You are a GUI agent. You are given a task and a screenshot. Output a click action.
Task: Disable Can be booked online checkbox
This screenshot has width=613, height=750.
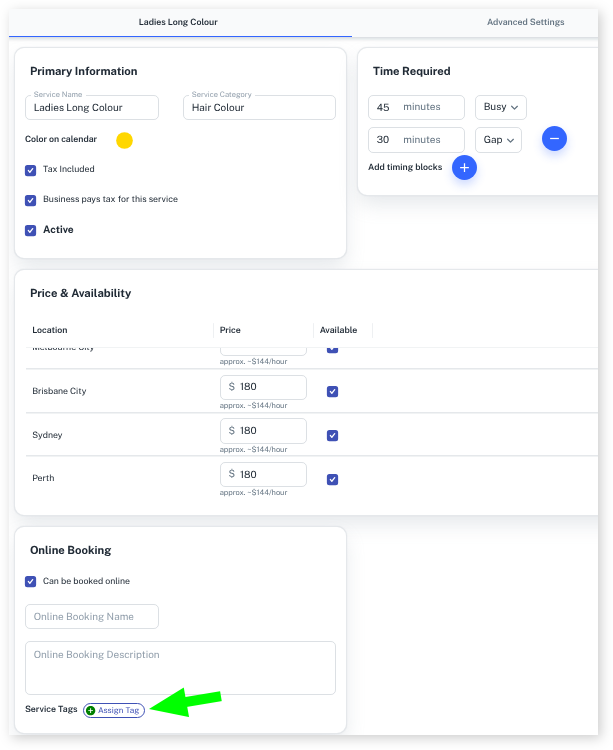(31, 581)
